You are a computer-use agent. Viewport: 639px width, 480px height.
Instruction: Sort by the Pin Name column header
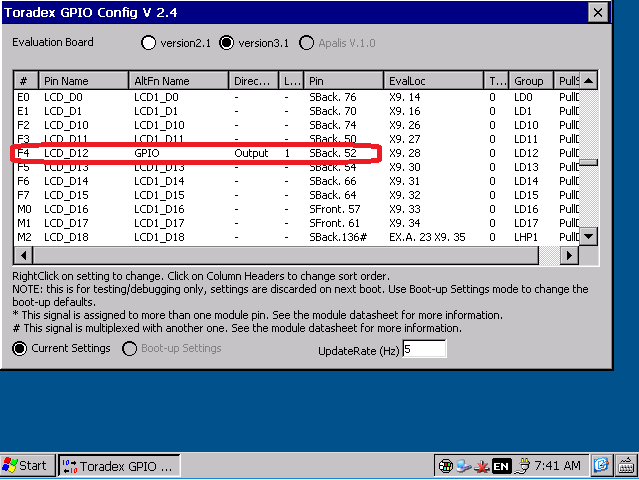point(84,81)
